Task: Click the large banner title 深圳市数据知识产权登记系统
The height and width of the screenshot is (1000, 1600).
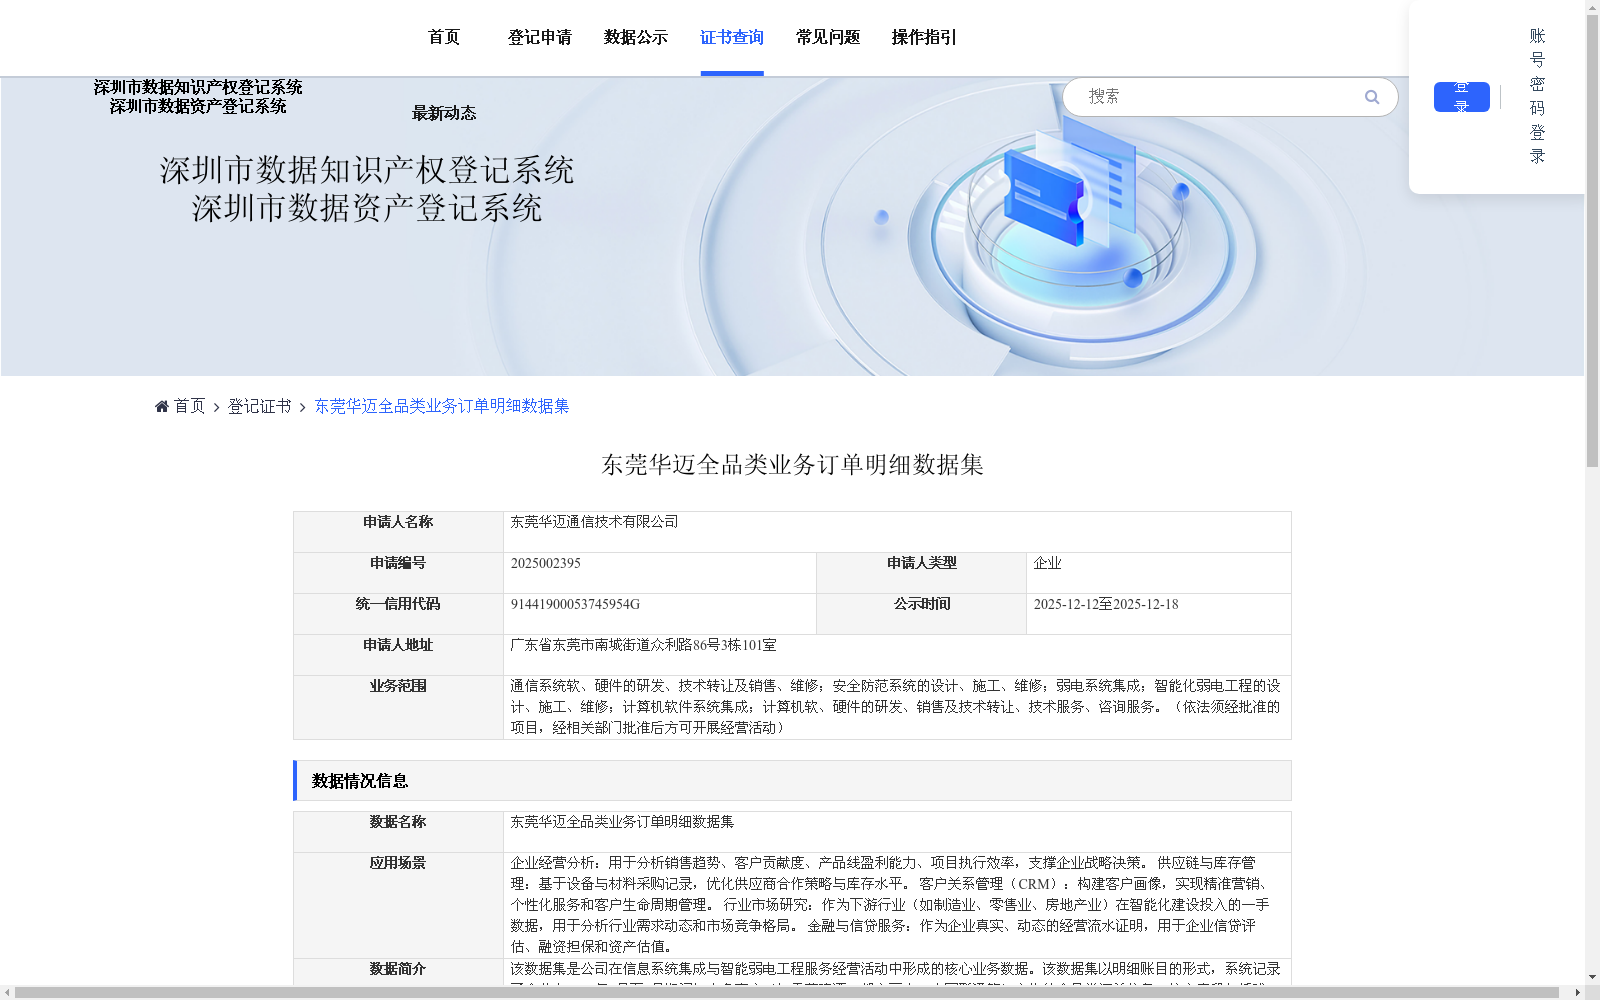Action: 367,170
